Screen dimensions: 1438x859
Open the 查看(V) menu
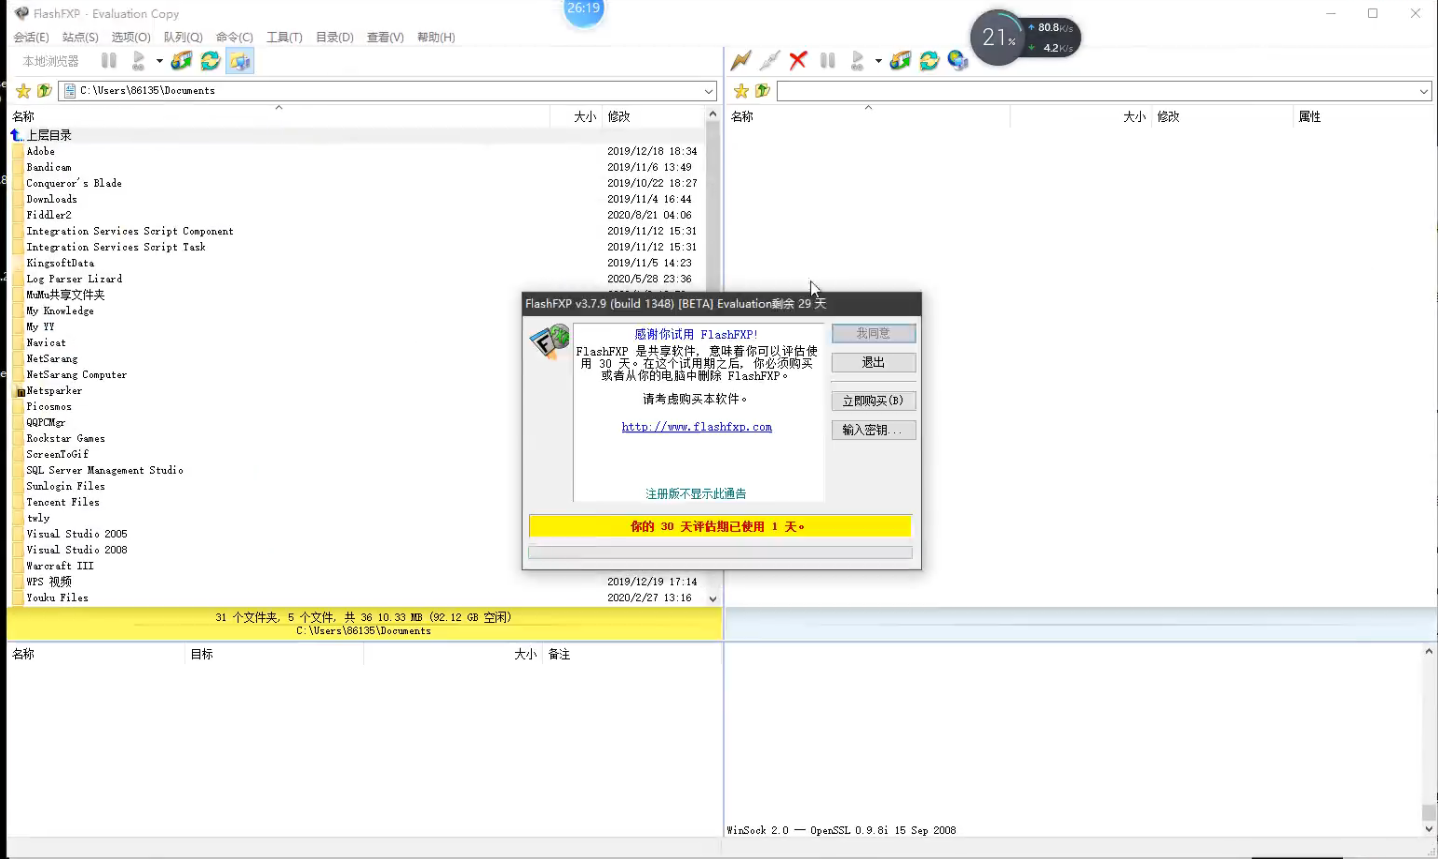coord(385,37)
